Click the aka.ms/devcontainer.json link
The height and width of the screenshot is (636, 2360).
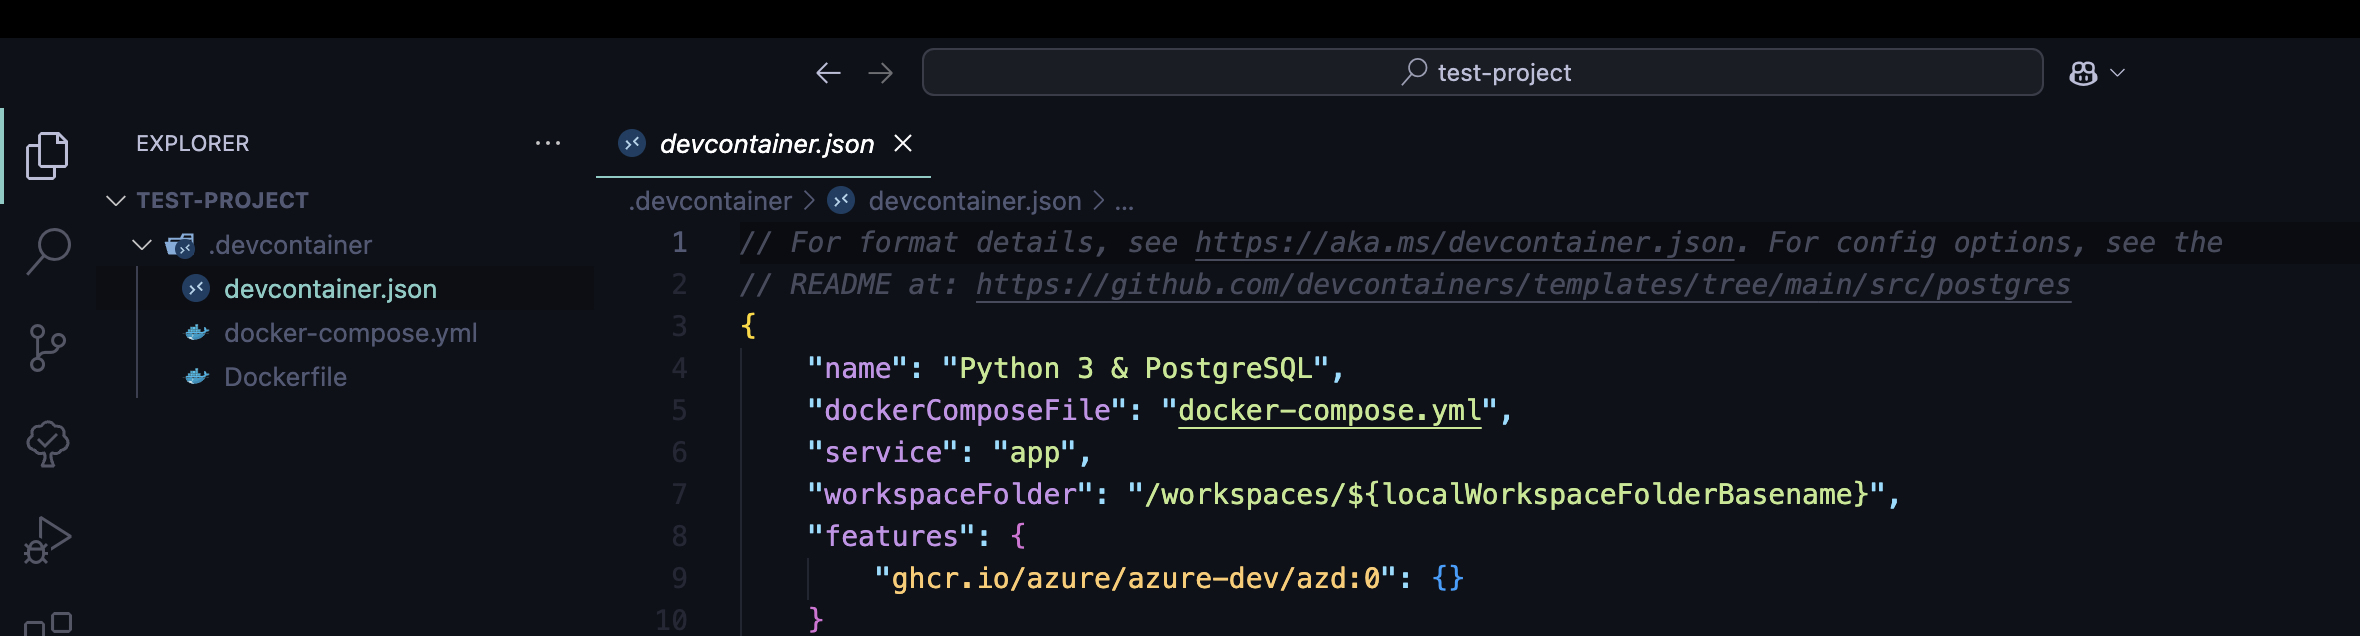[1464, 243]
